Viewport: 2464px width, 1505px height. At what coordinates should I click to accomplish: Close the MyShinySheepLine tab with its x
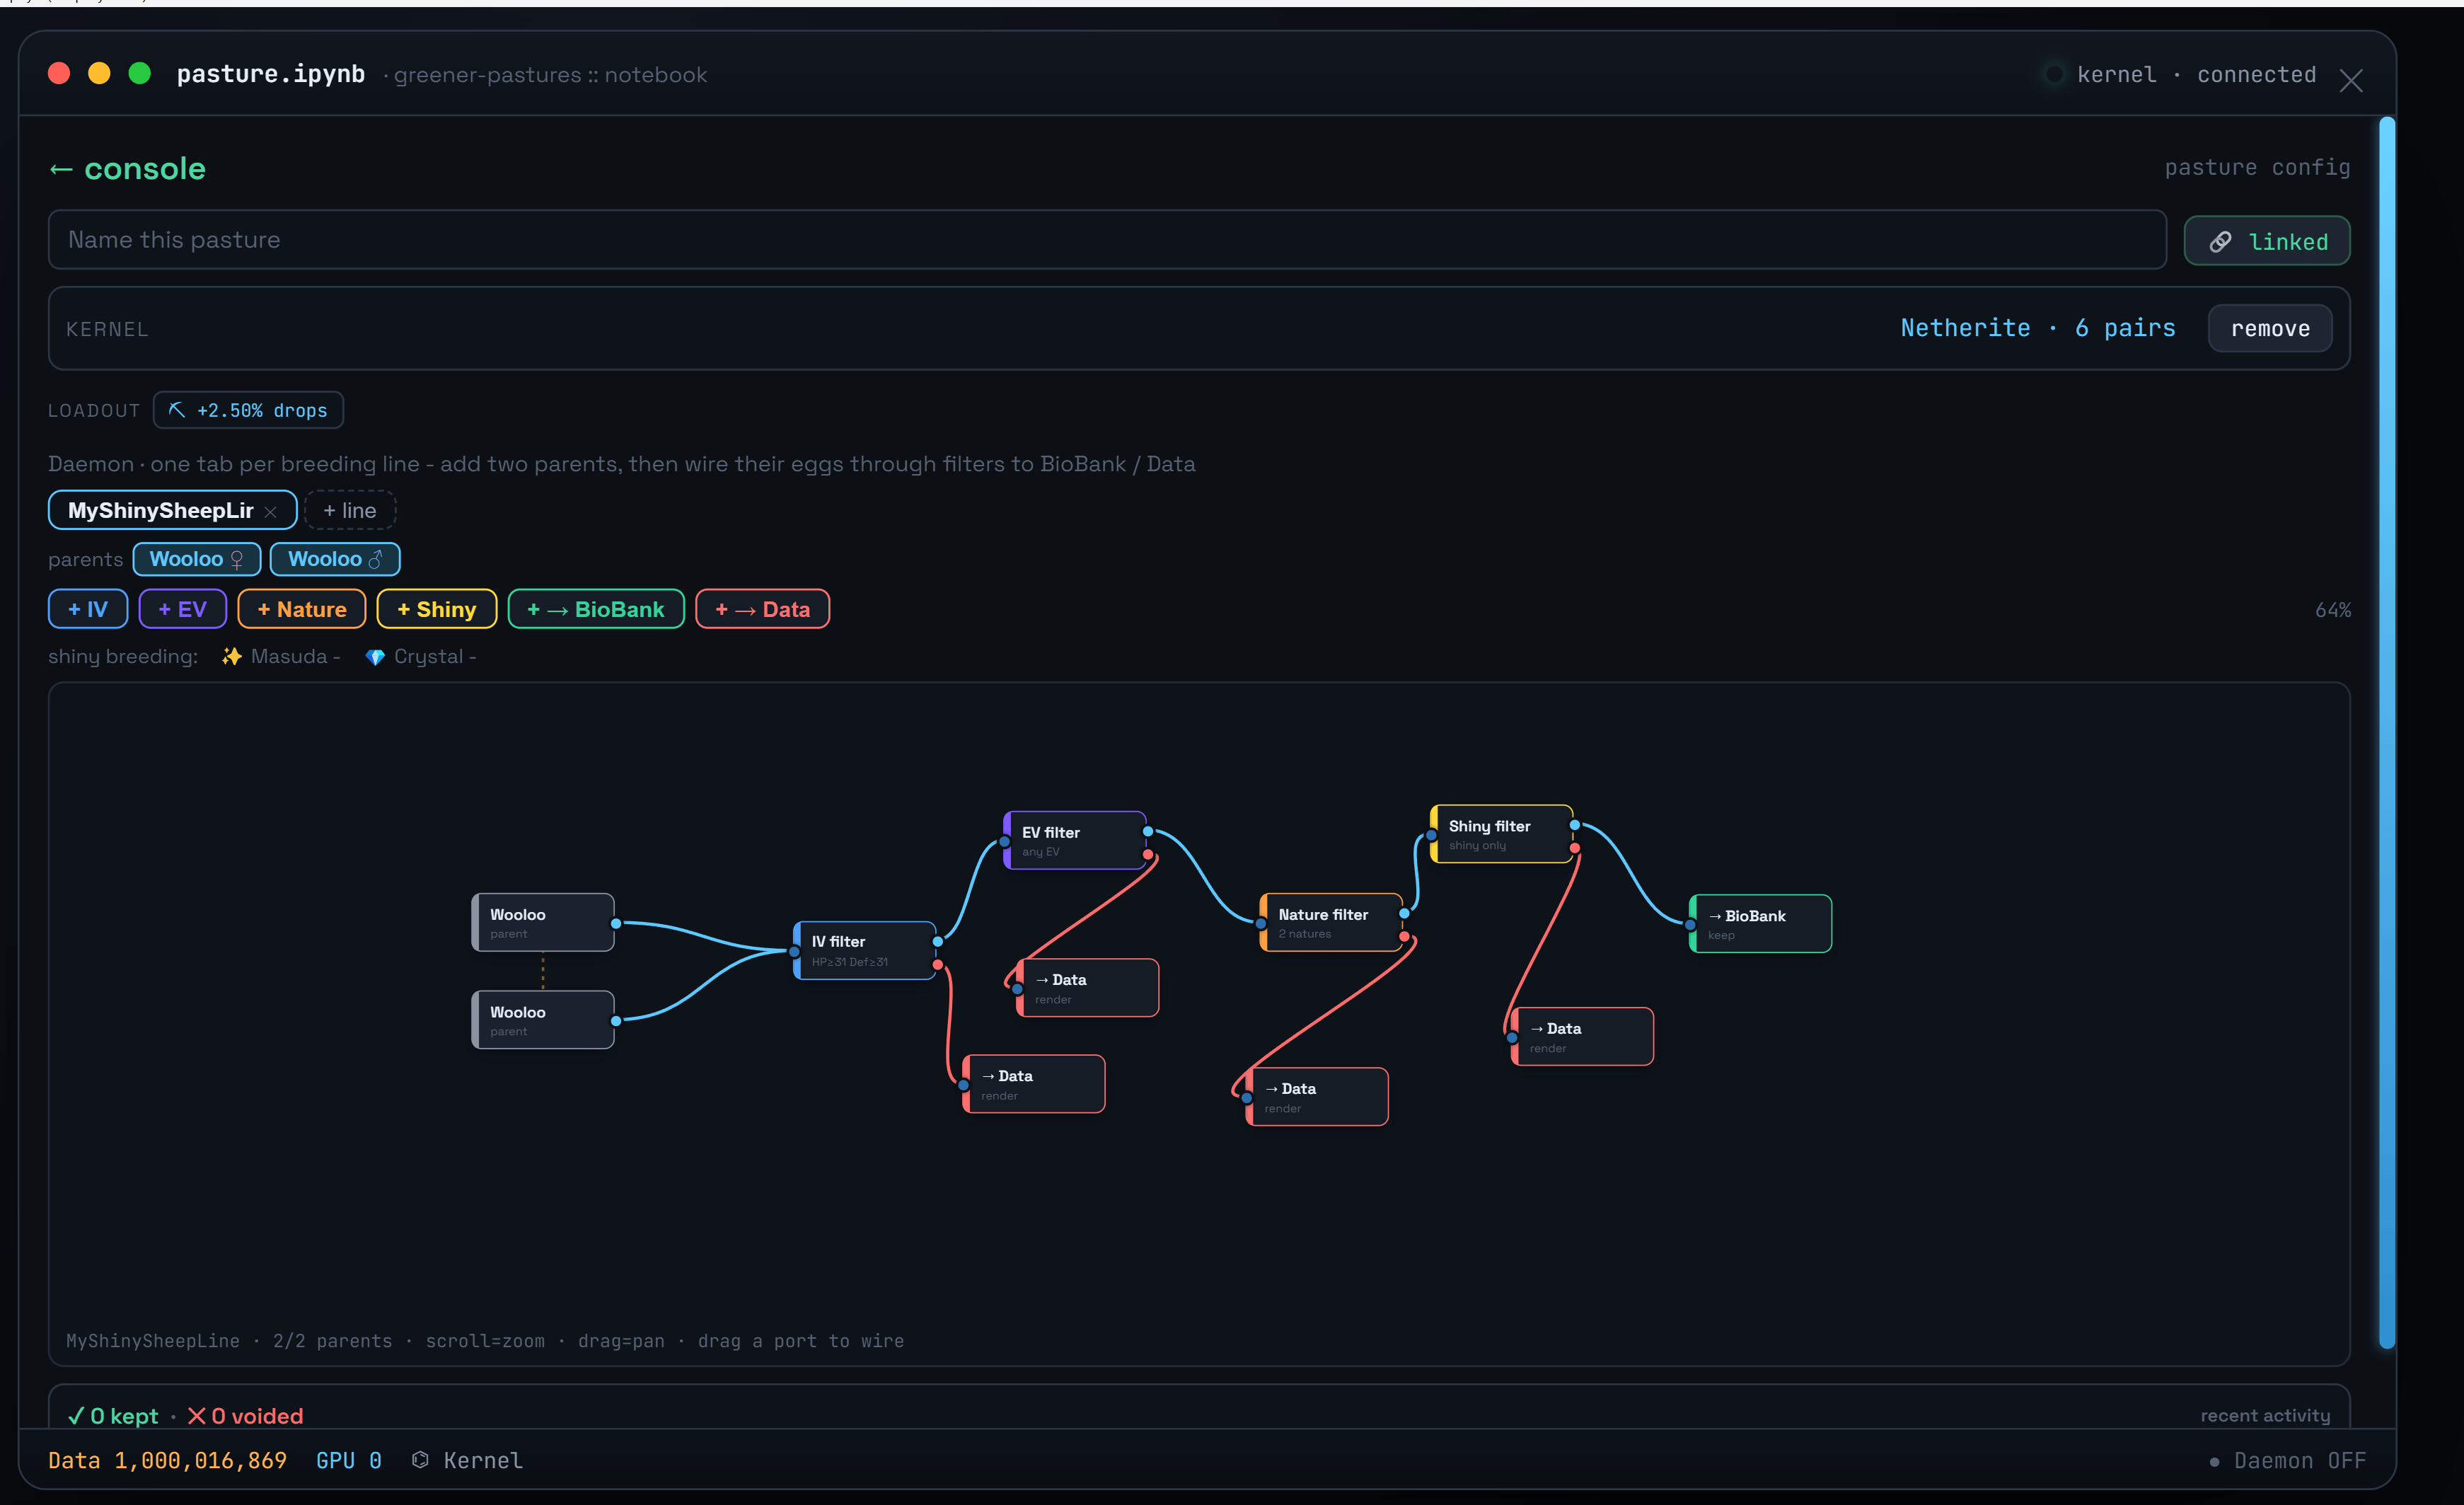coord(270,511)
